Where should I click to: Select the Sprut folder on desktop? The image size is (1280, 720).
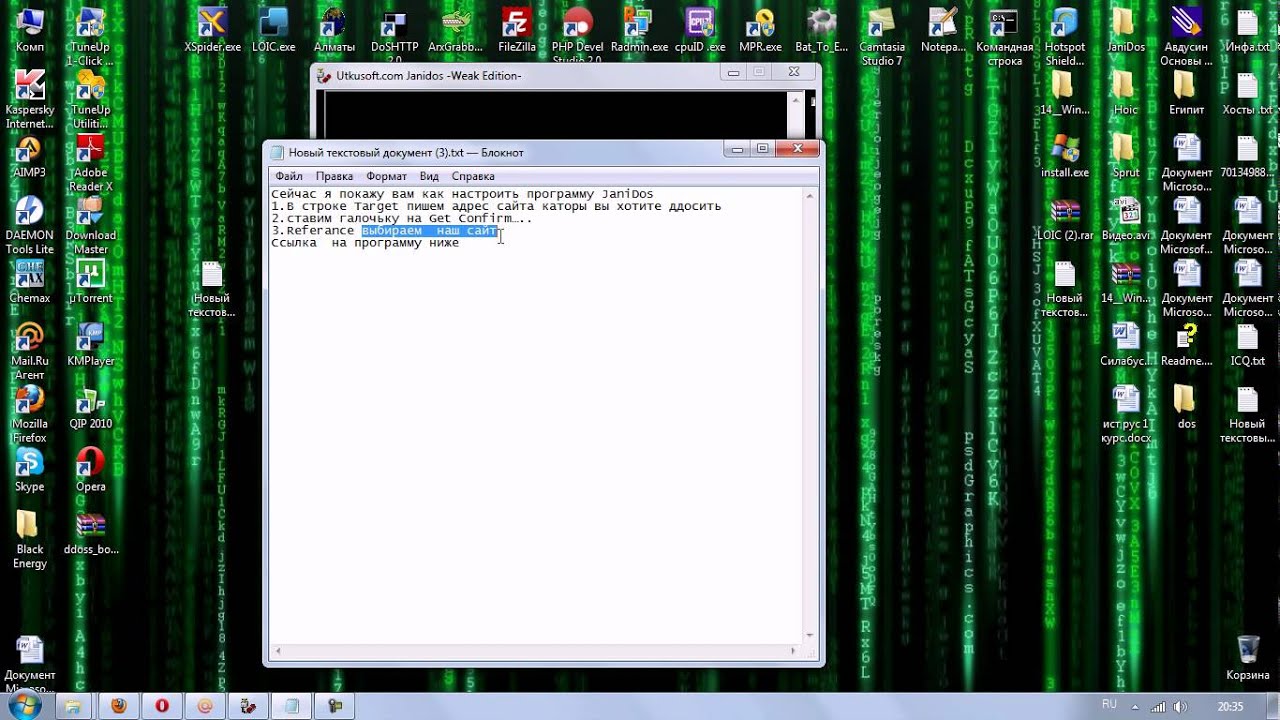click(1126, 156)
